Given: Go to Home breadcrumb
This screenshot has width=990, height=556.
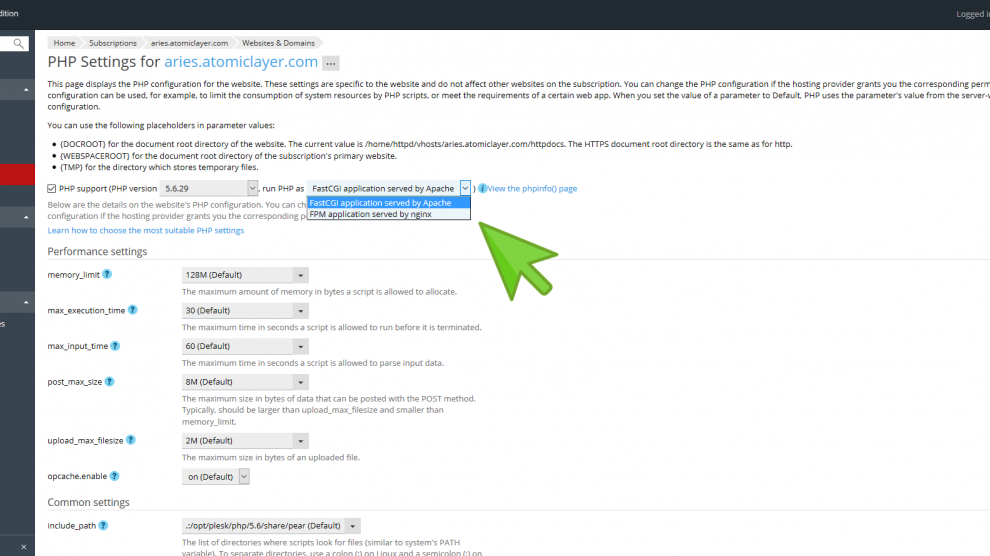Looking at the screenshot, I should (64, 43).
